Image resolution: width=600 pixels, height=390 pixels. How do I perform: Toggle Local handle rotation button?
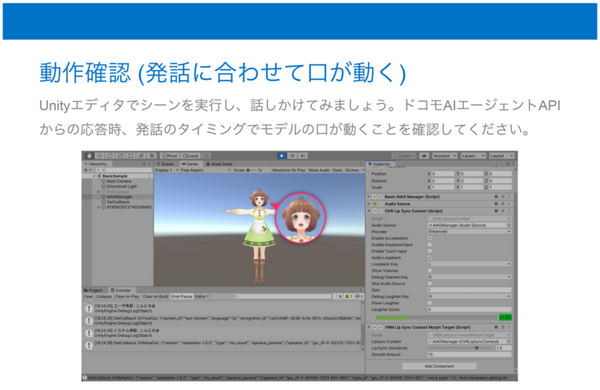coord(191,156)
